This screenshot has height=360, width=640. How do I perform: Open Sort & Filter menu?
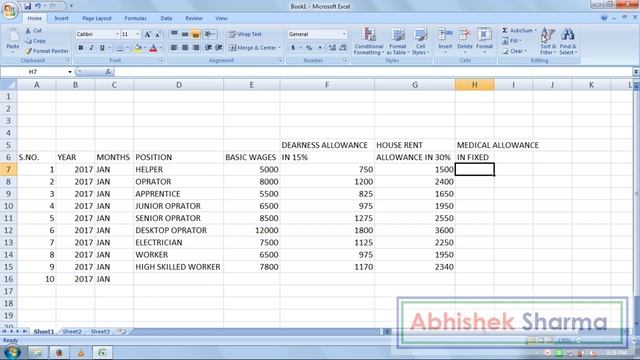coord(548,41)
